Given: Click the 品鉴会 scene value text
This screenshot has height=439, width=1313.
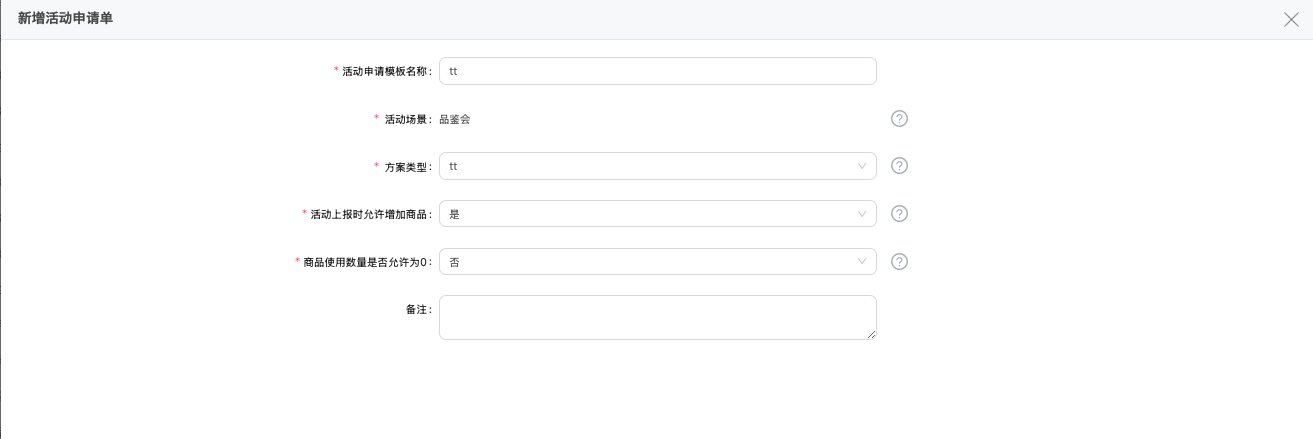Looking at the screenshot, I should pyautogui.click(x=455, y=119).
